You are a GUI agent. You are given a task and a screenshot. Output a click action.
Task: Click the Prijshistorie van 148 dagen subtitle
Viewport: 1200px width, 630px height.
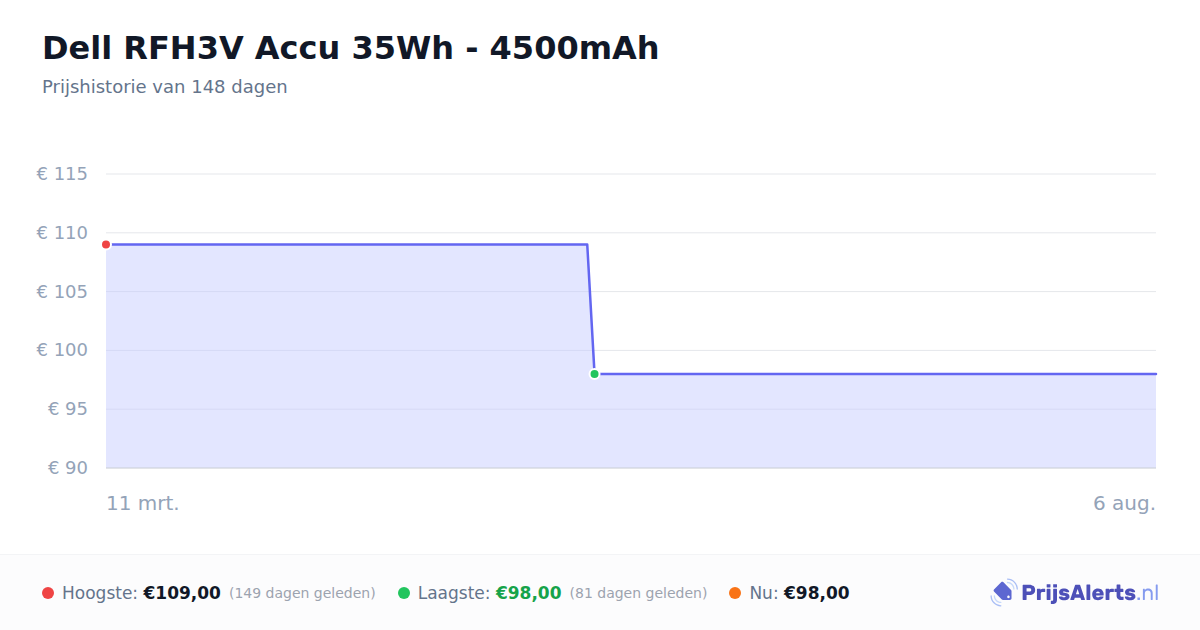(165, 87)
